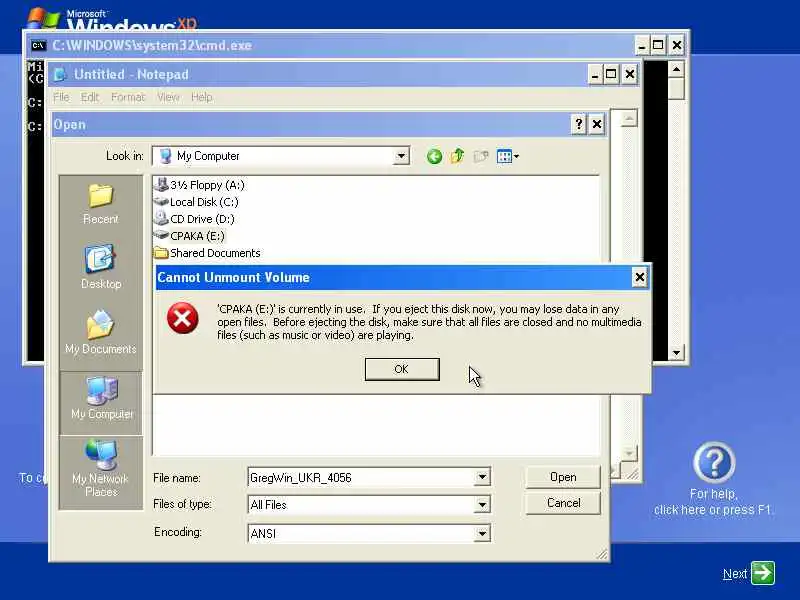800x600 pixels.
Task: Open the Views menu icon
Action: tap(508, 156)
